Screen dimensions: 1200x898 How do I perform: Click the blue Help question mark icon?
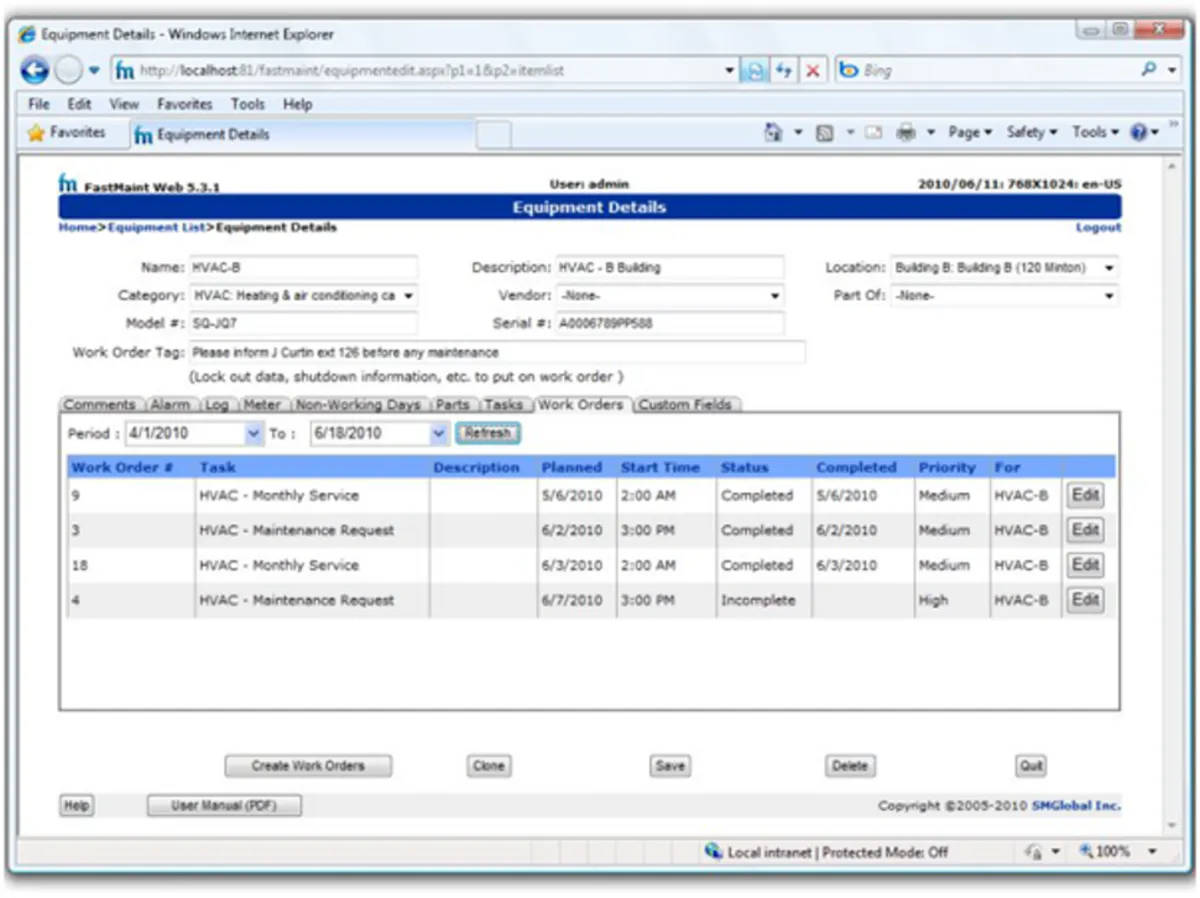tap(1139, 133)
